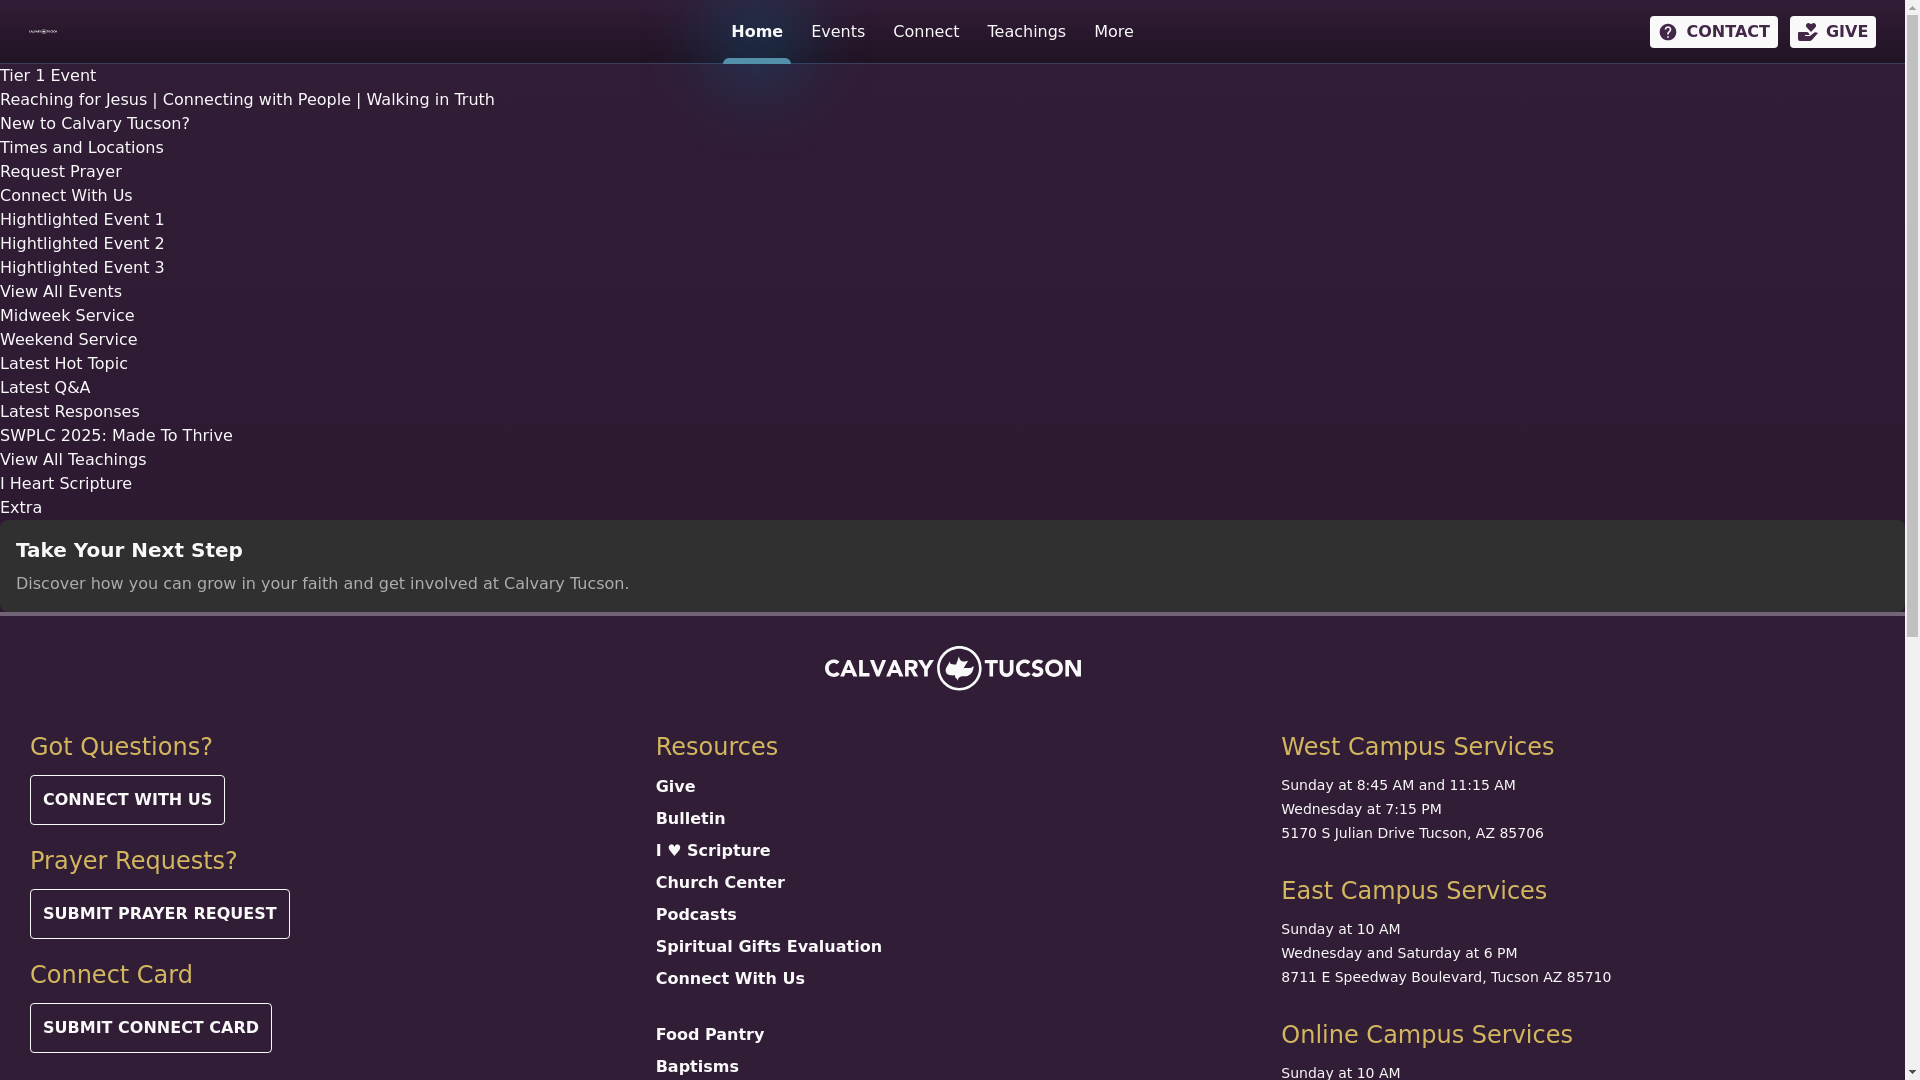Viewport: 1920px width, 1080px height.
Task: Open View All Teachings link
Action: (73, 460)
